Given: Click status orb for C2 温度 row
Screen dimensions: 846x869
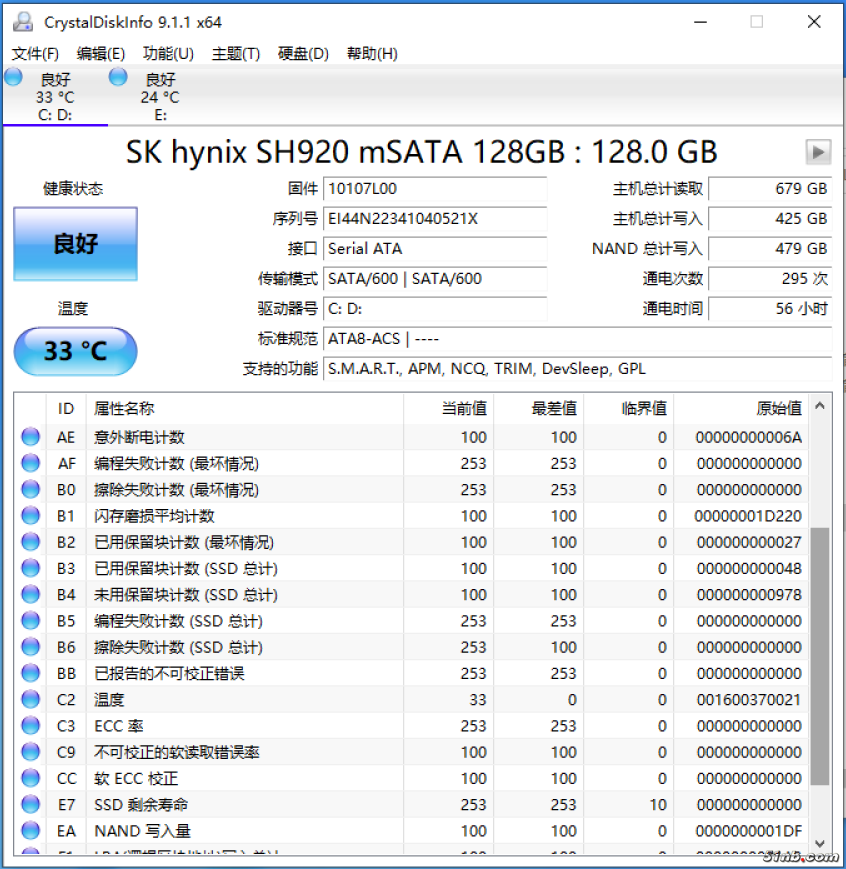Looking at the screenshot, I should point(31,700).
